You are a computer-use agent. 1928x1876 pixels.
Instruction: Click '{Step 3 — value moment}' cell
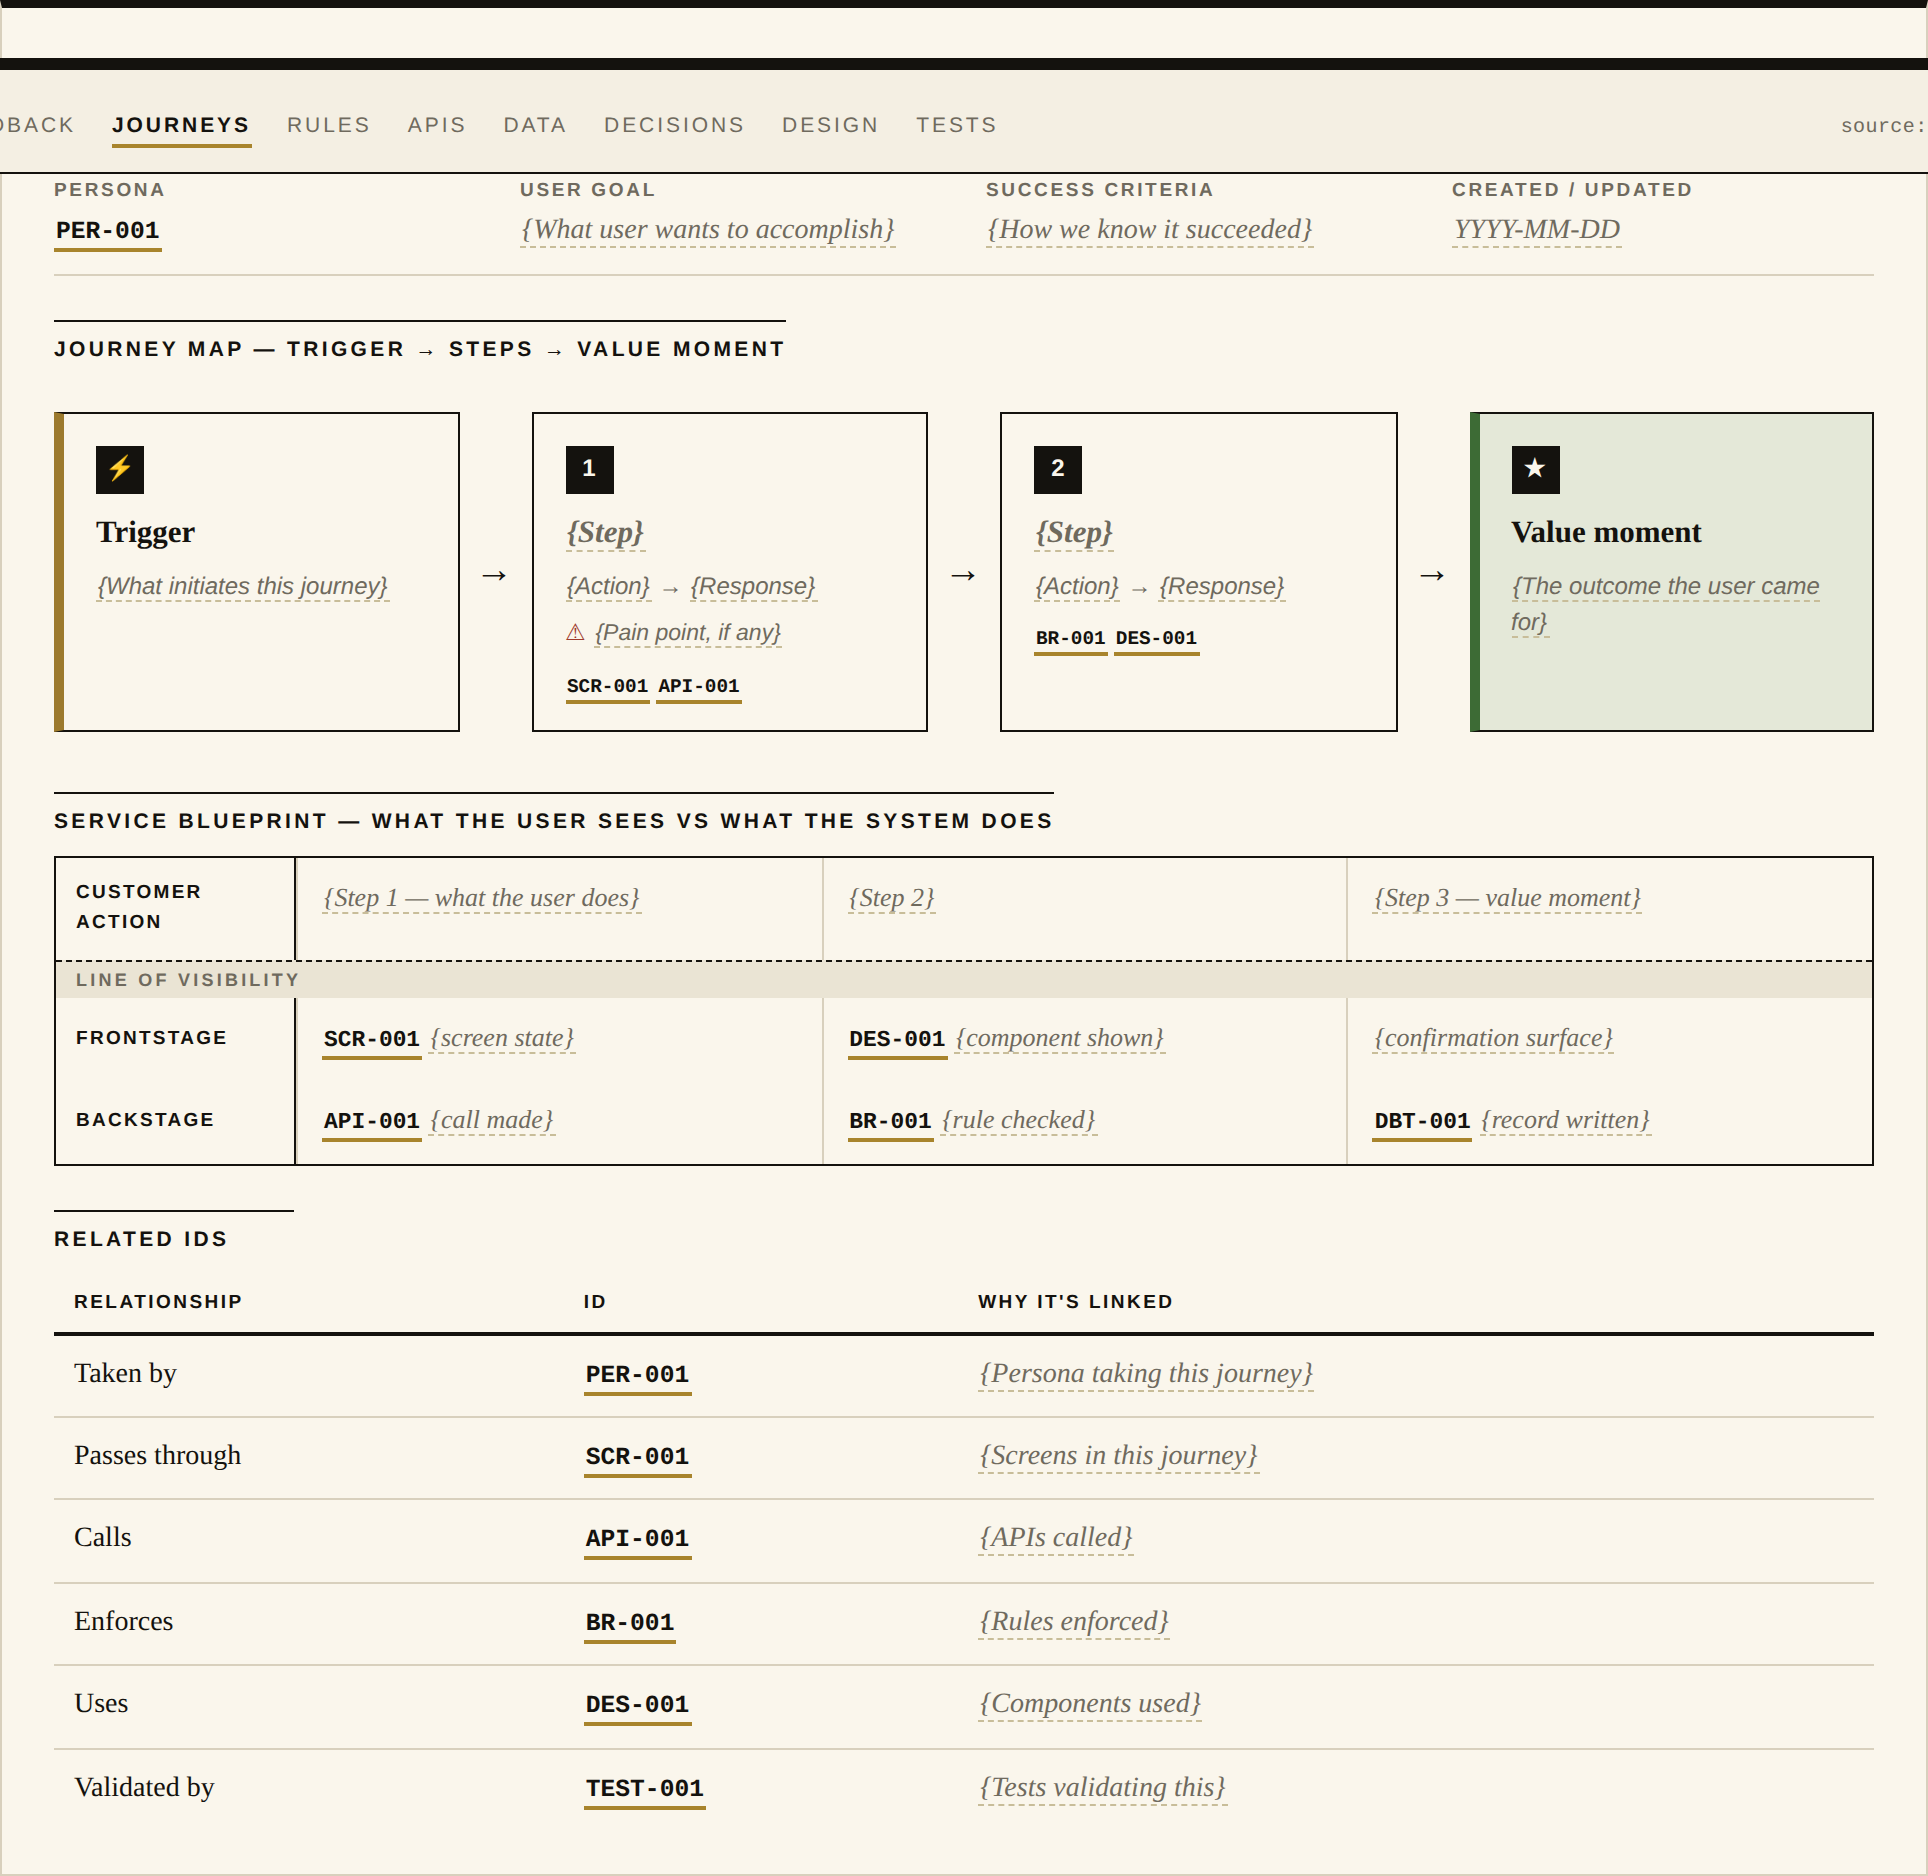pos(1508,898)
